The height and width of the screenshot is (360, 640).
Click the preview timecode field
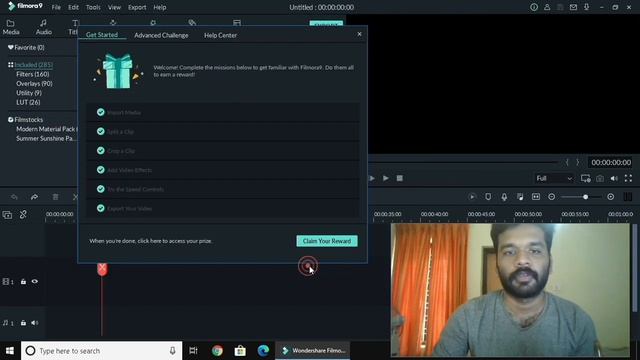point(611,162)
